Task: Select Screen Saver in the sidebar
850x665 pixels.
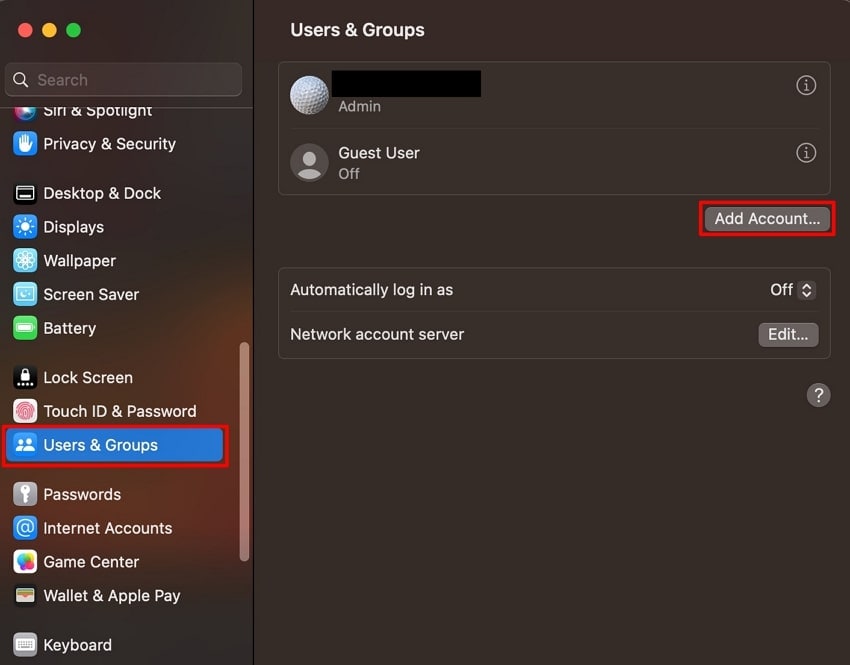Action: point(24,294)
